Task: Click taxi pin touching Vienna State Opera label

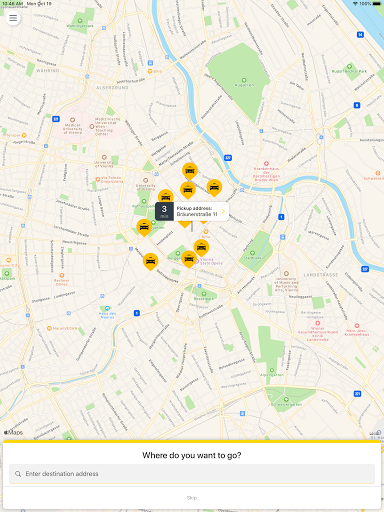Action: (189, 259)
